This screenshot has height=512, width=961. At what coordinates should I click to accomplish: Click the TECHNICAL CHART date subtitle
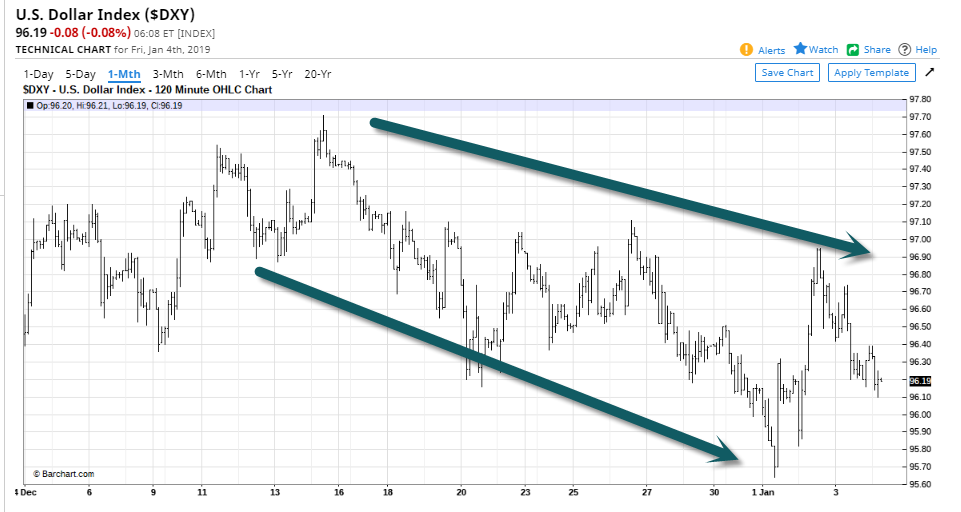[x=113, y=50]
